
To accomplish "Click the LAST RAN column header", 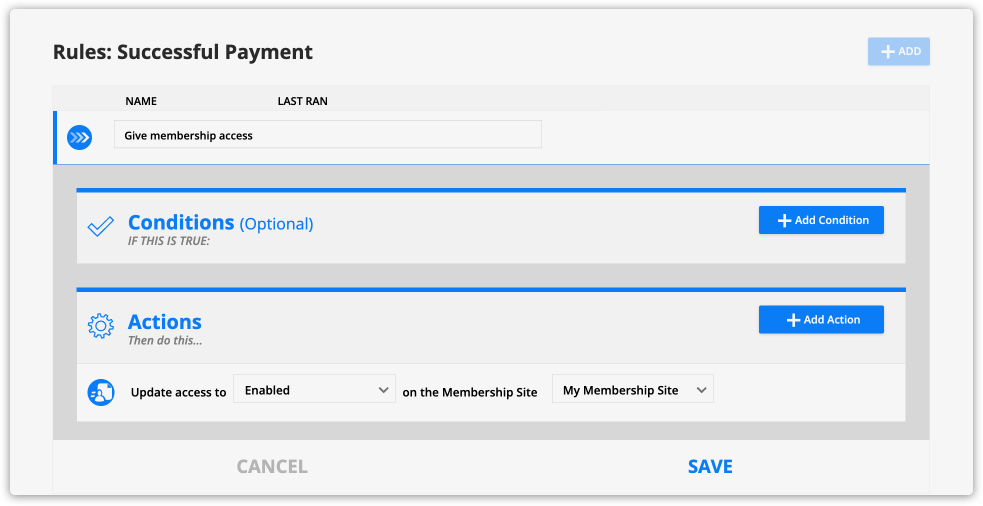I will (302, 101).
